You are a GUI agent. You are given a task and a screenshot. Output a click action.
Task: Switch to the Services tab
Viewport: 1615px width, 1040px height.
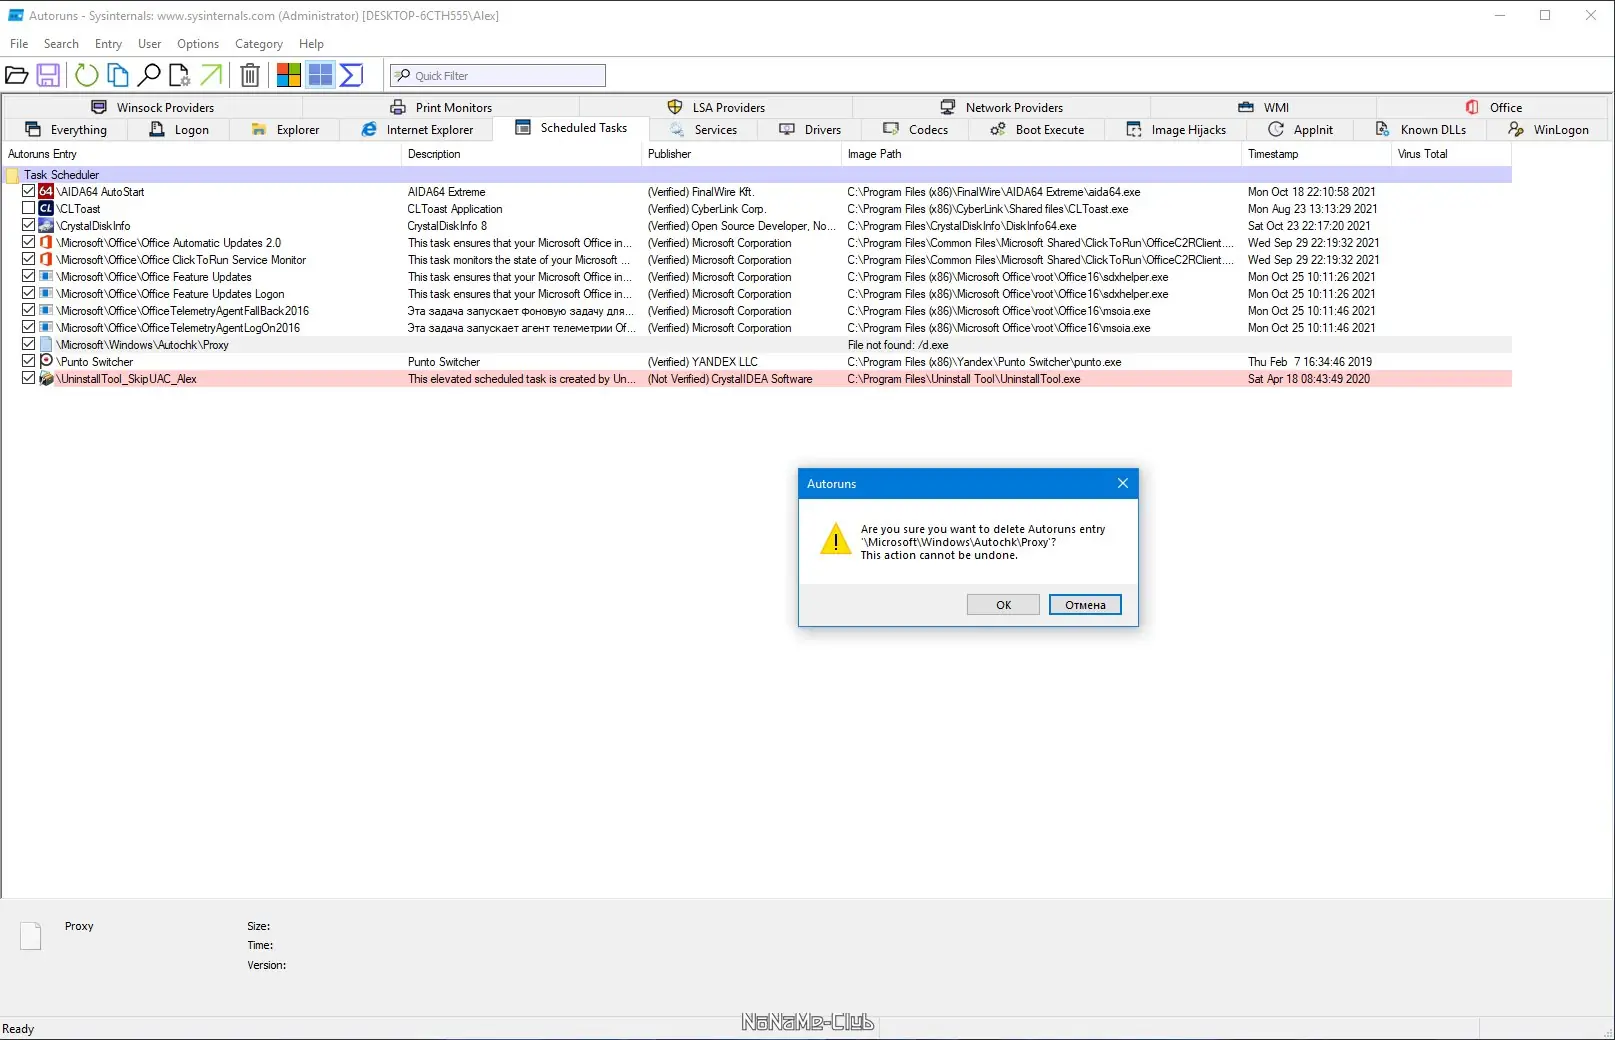click(703, 130)
